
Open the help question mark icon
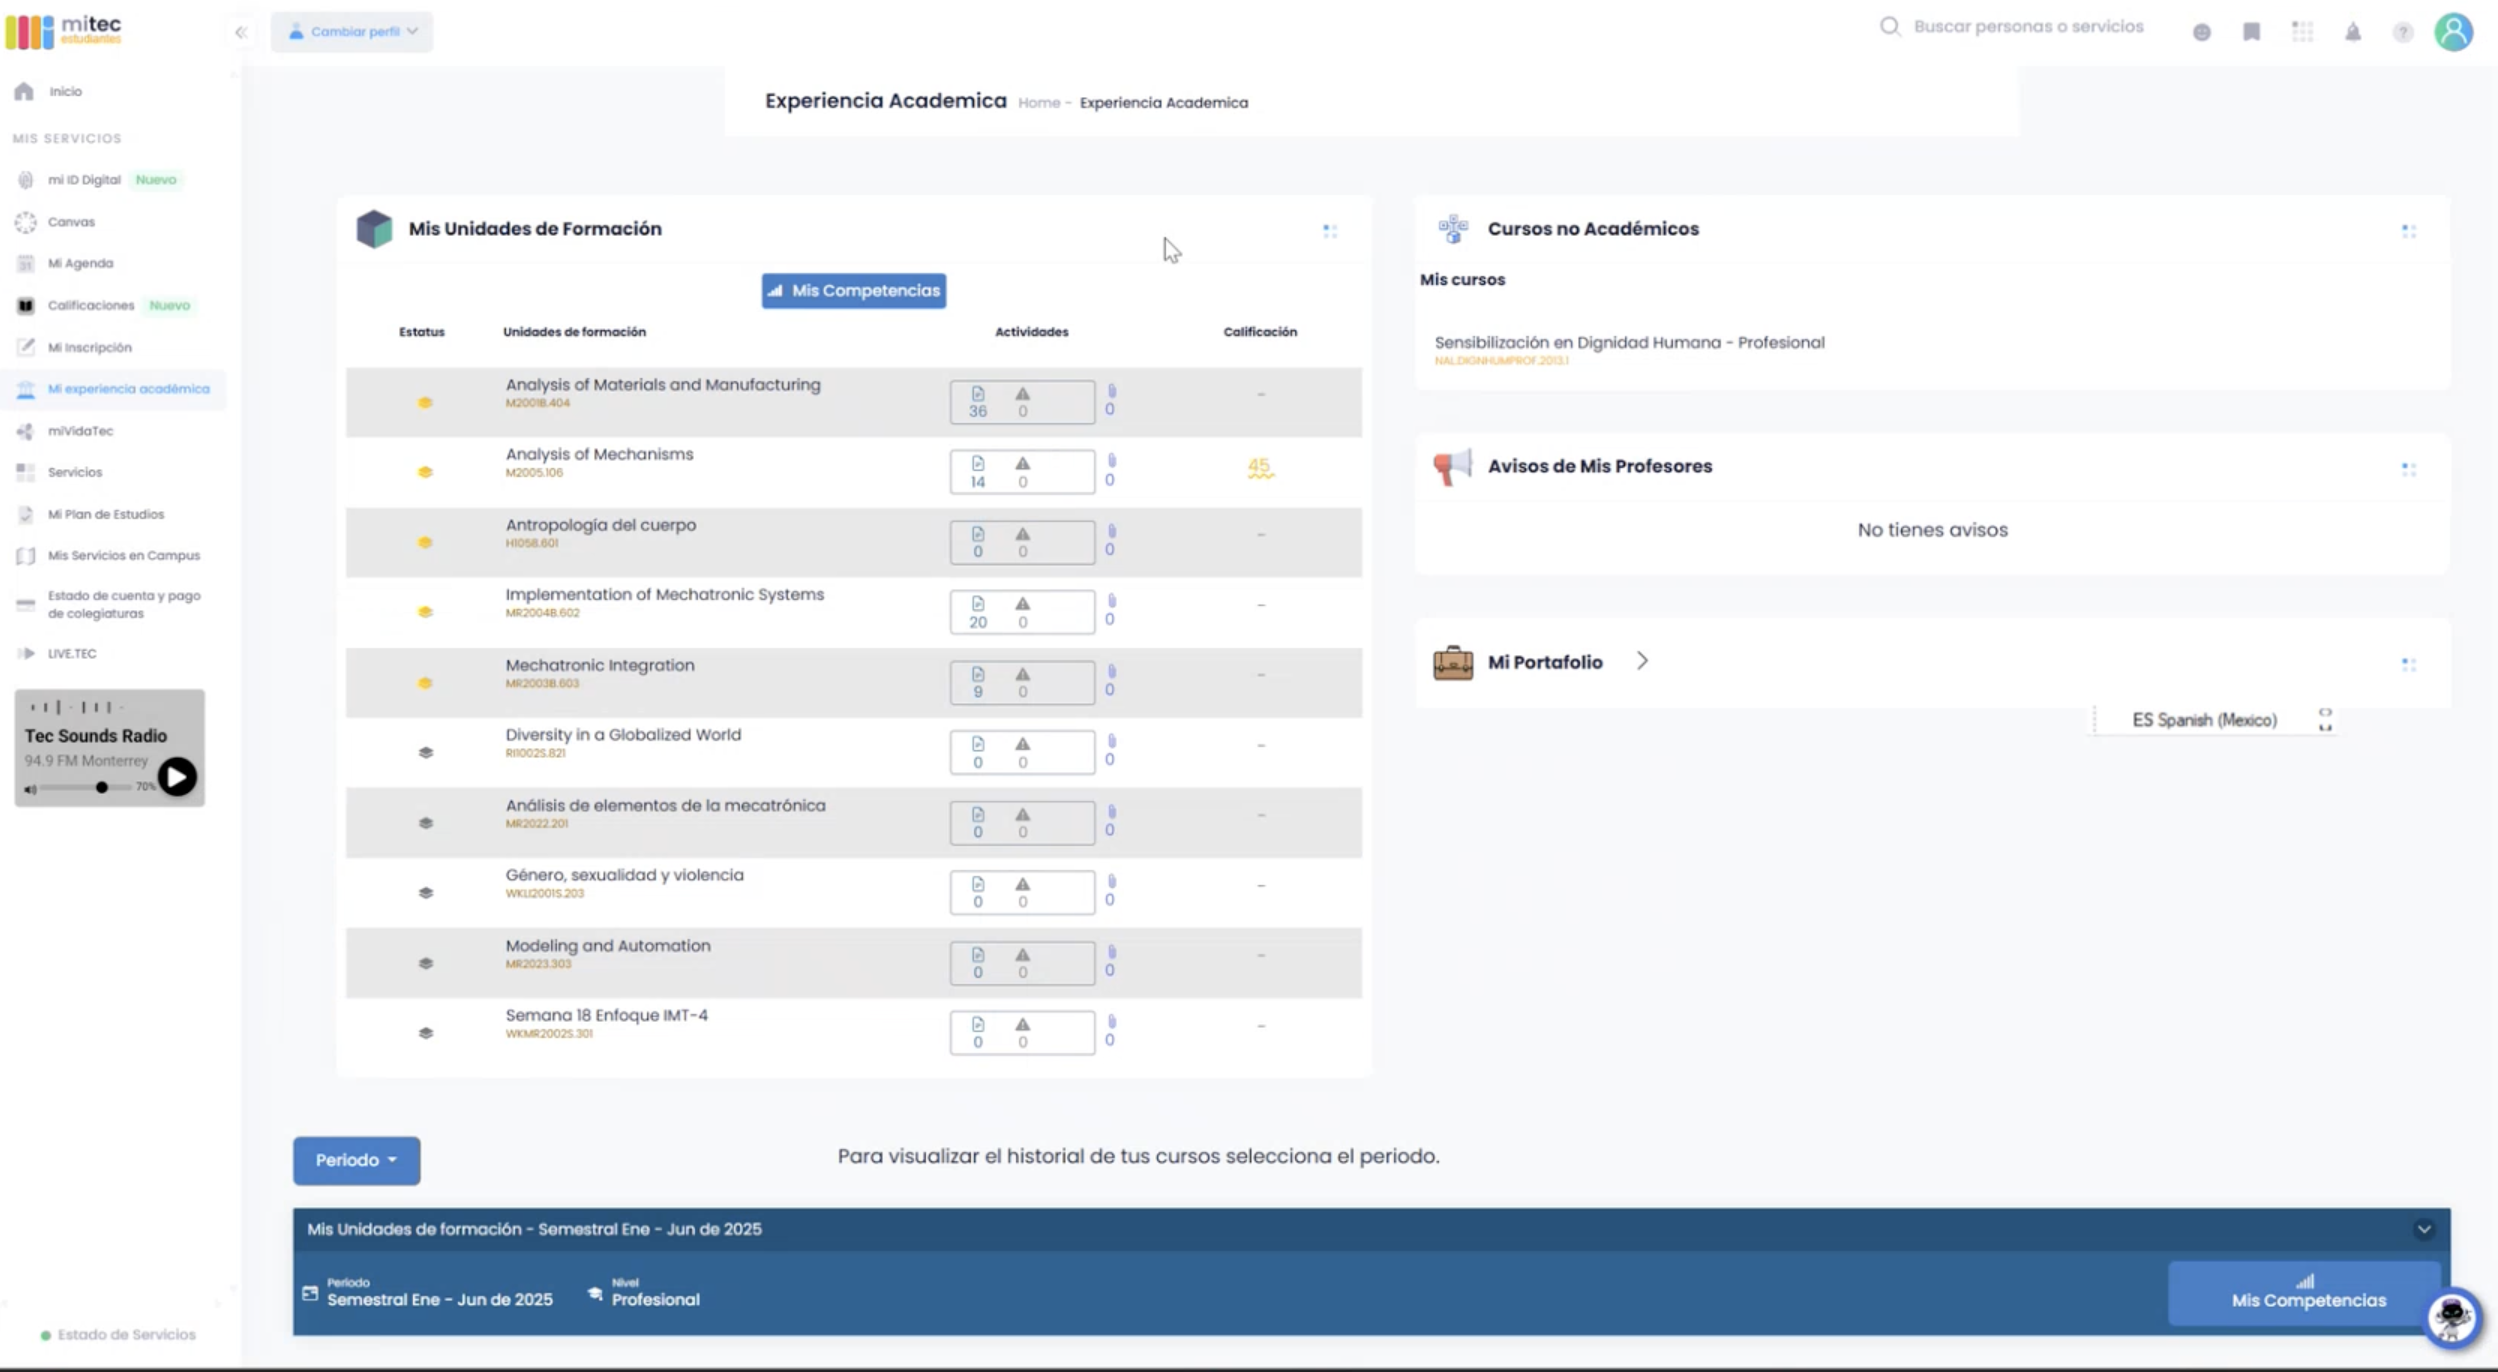tap(2403, 32)
